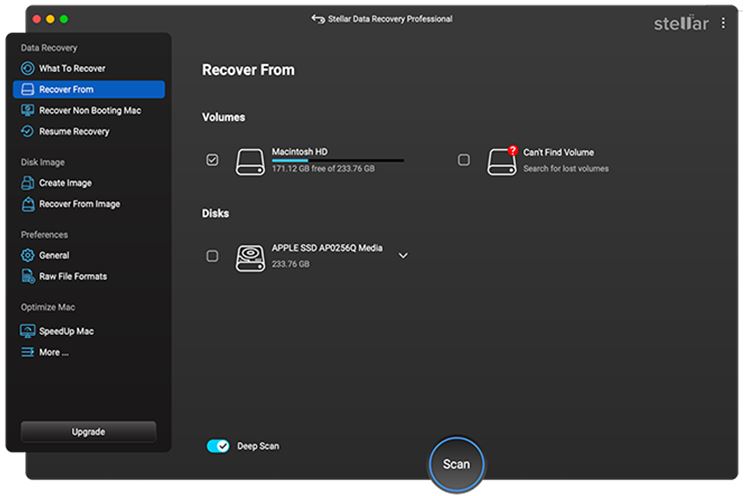Uncheck the Macintosh HD volume checkbox
Image resolution: width=746 pixels, height=496 pixels.
point(212,160)
